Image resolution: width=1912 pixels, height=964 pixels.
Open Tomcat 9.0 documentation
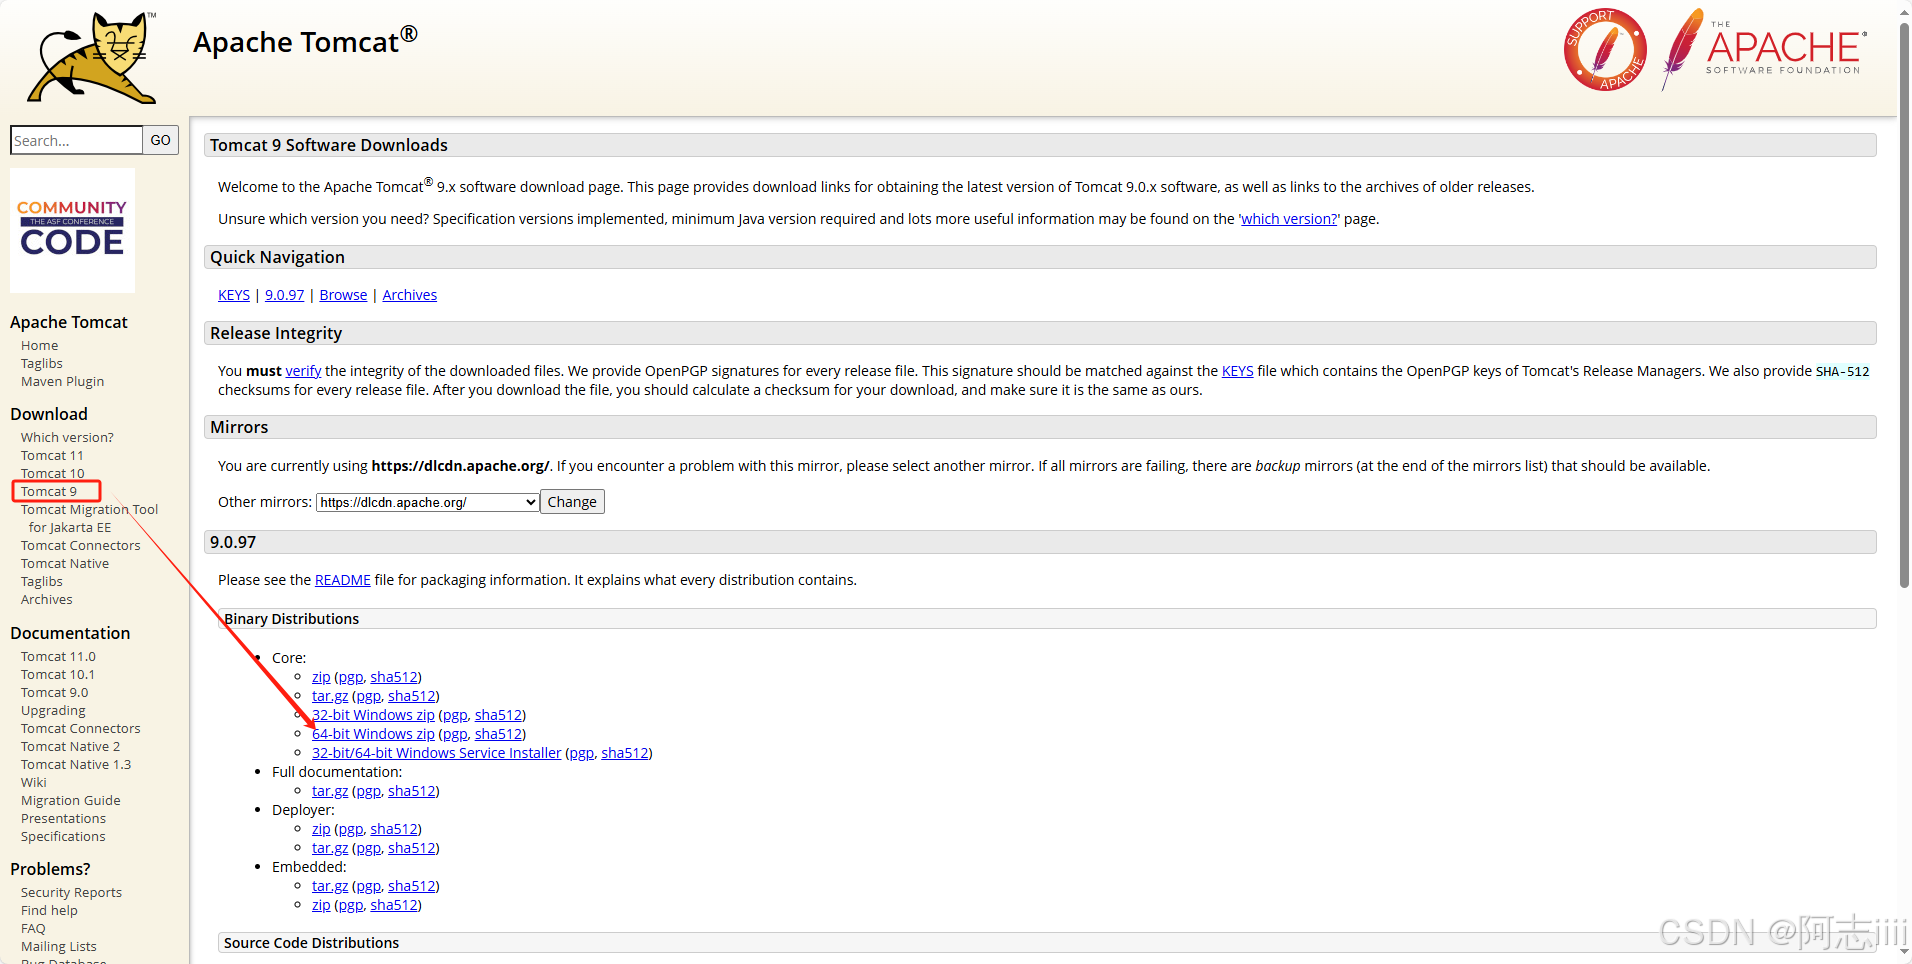[54, 693]
